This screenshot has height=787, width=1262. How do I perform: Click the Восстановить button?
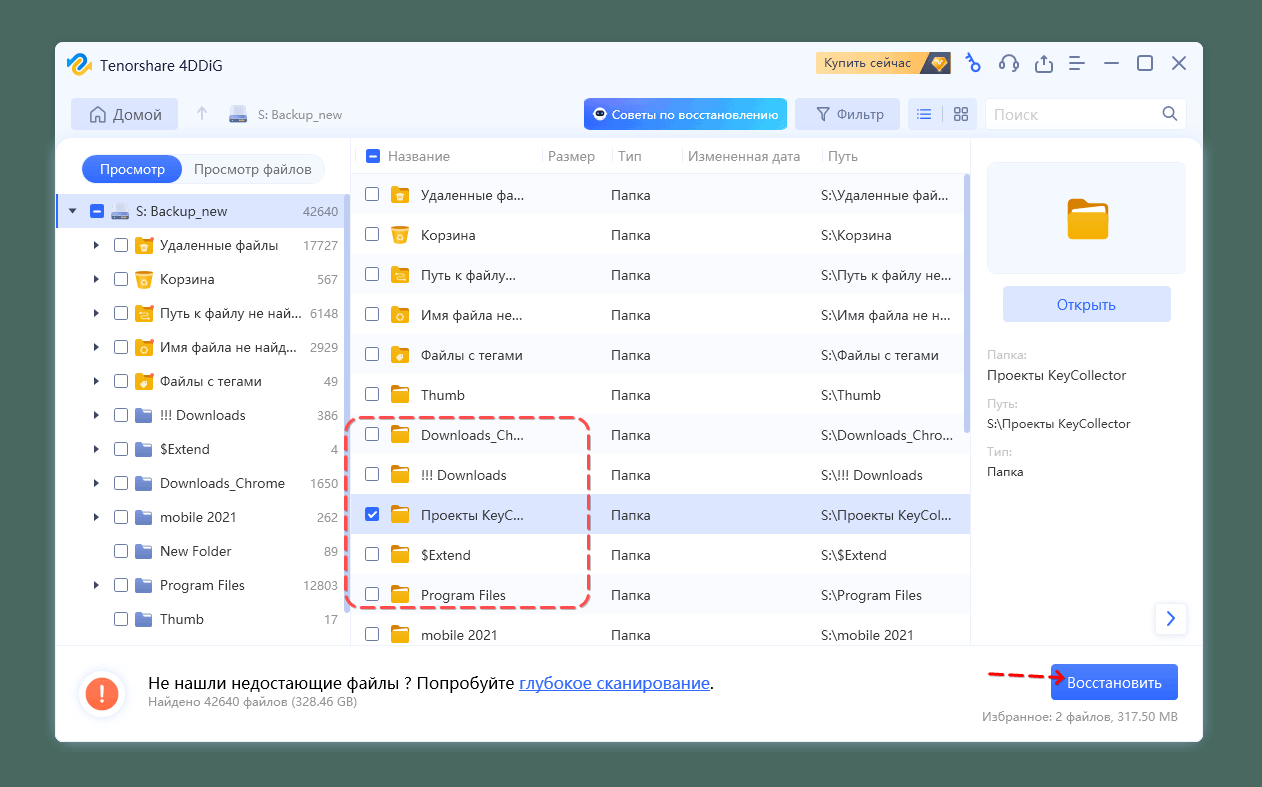tap(1114, 682)
